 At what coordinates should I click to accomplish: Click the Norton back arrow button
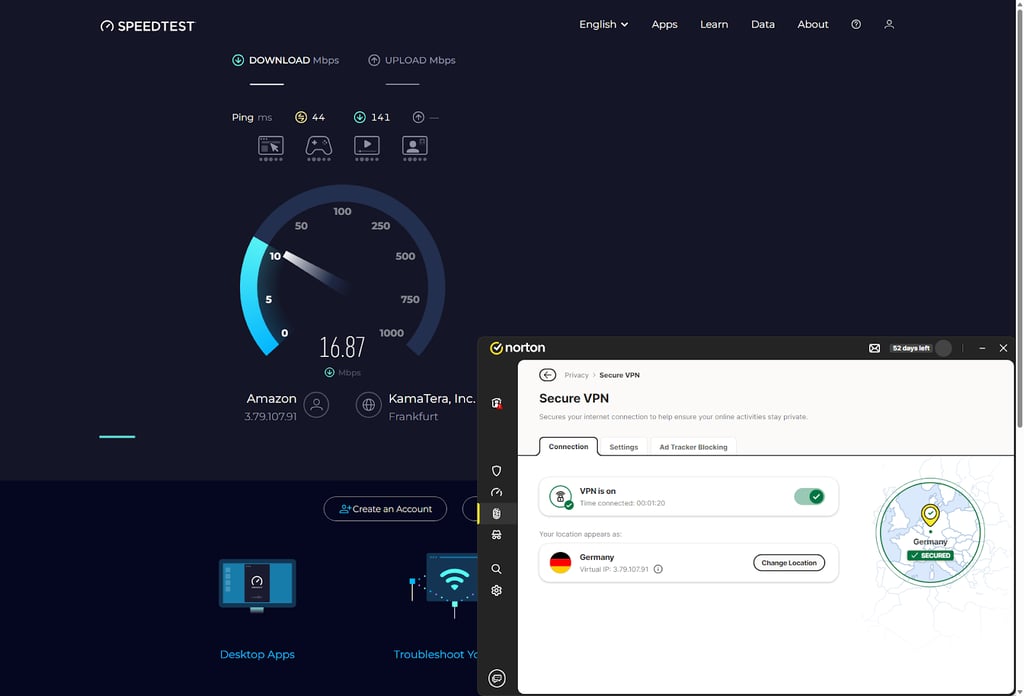pyautogui.click(x=547, y=375)
